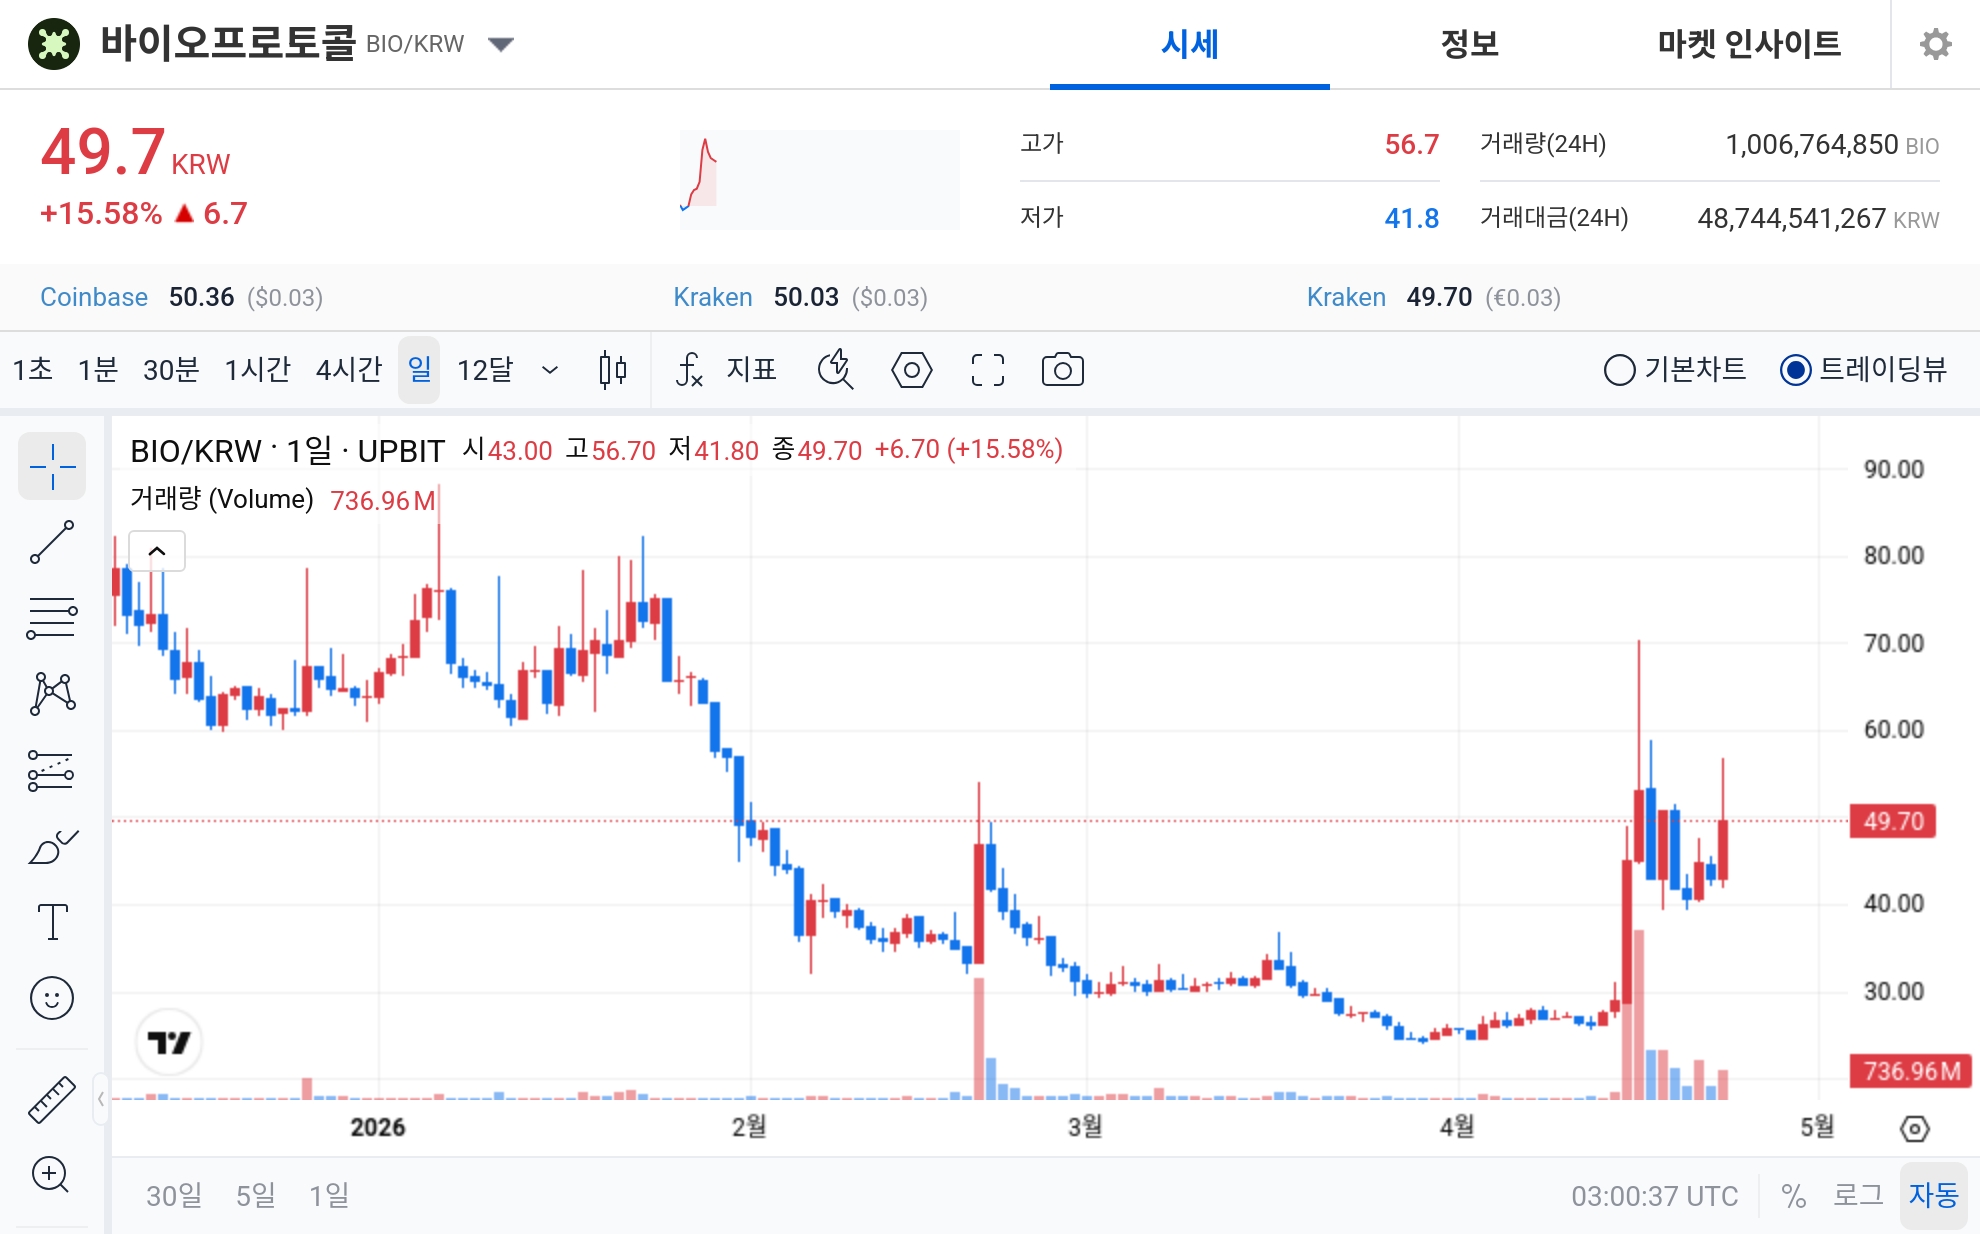Image resolution: width=1980 pixels, height=1234 pixels.
Task: Open the brush drawing tool
Action: [52, 845]
